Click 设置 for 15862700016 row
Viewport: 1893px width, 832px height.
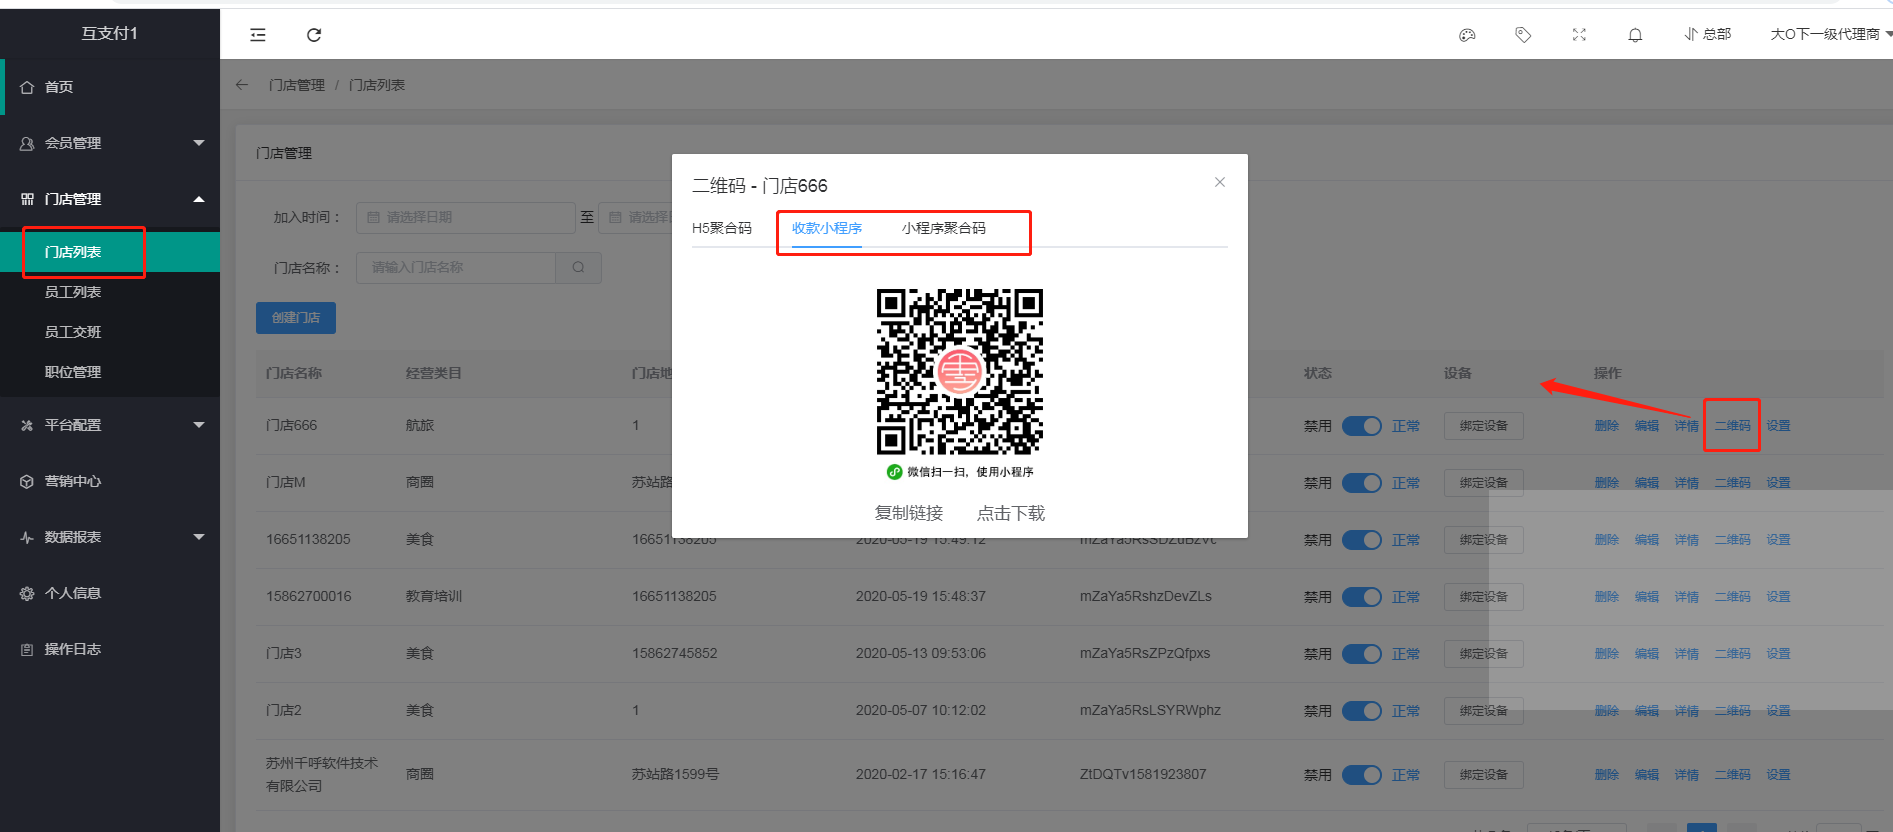[1778, 597]
